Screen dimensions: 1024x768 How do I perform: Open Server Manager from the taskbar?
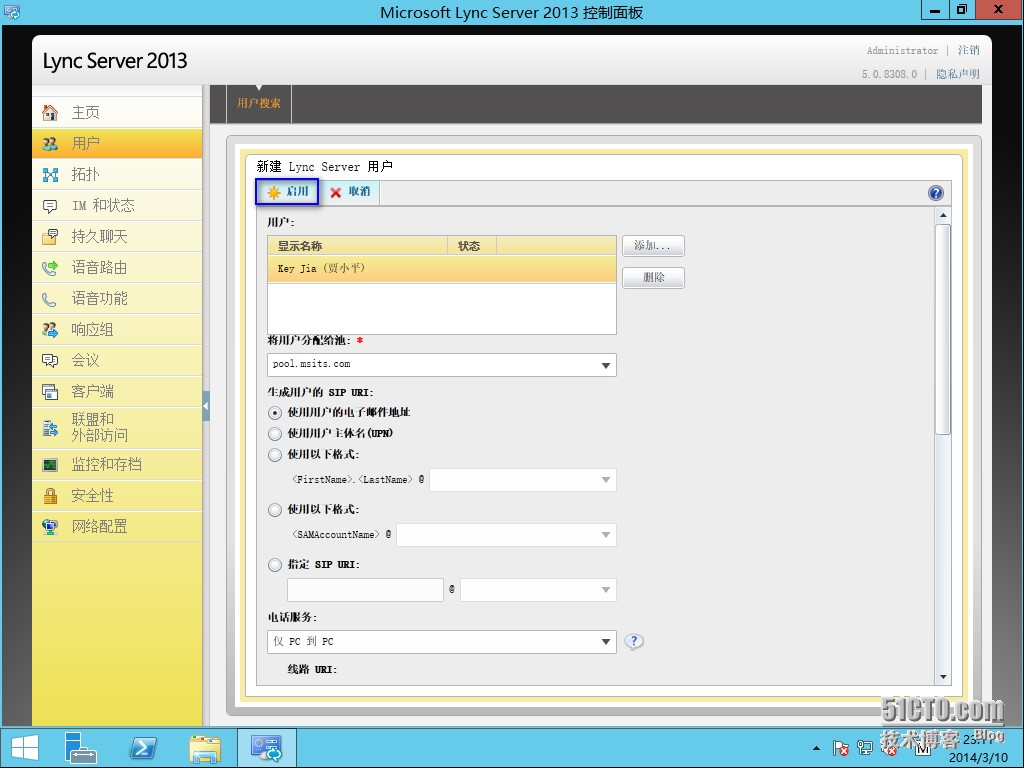click(80, 748)
